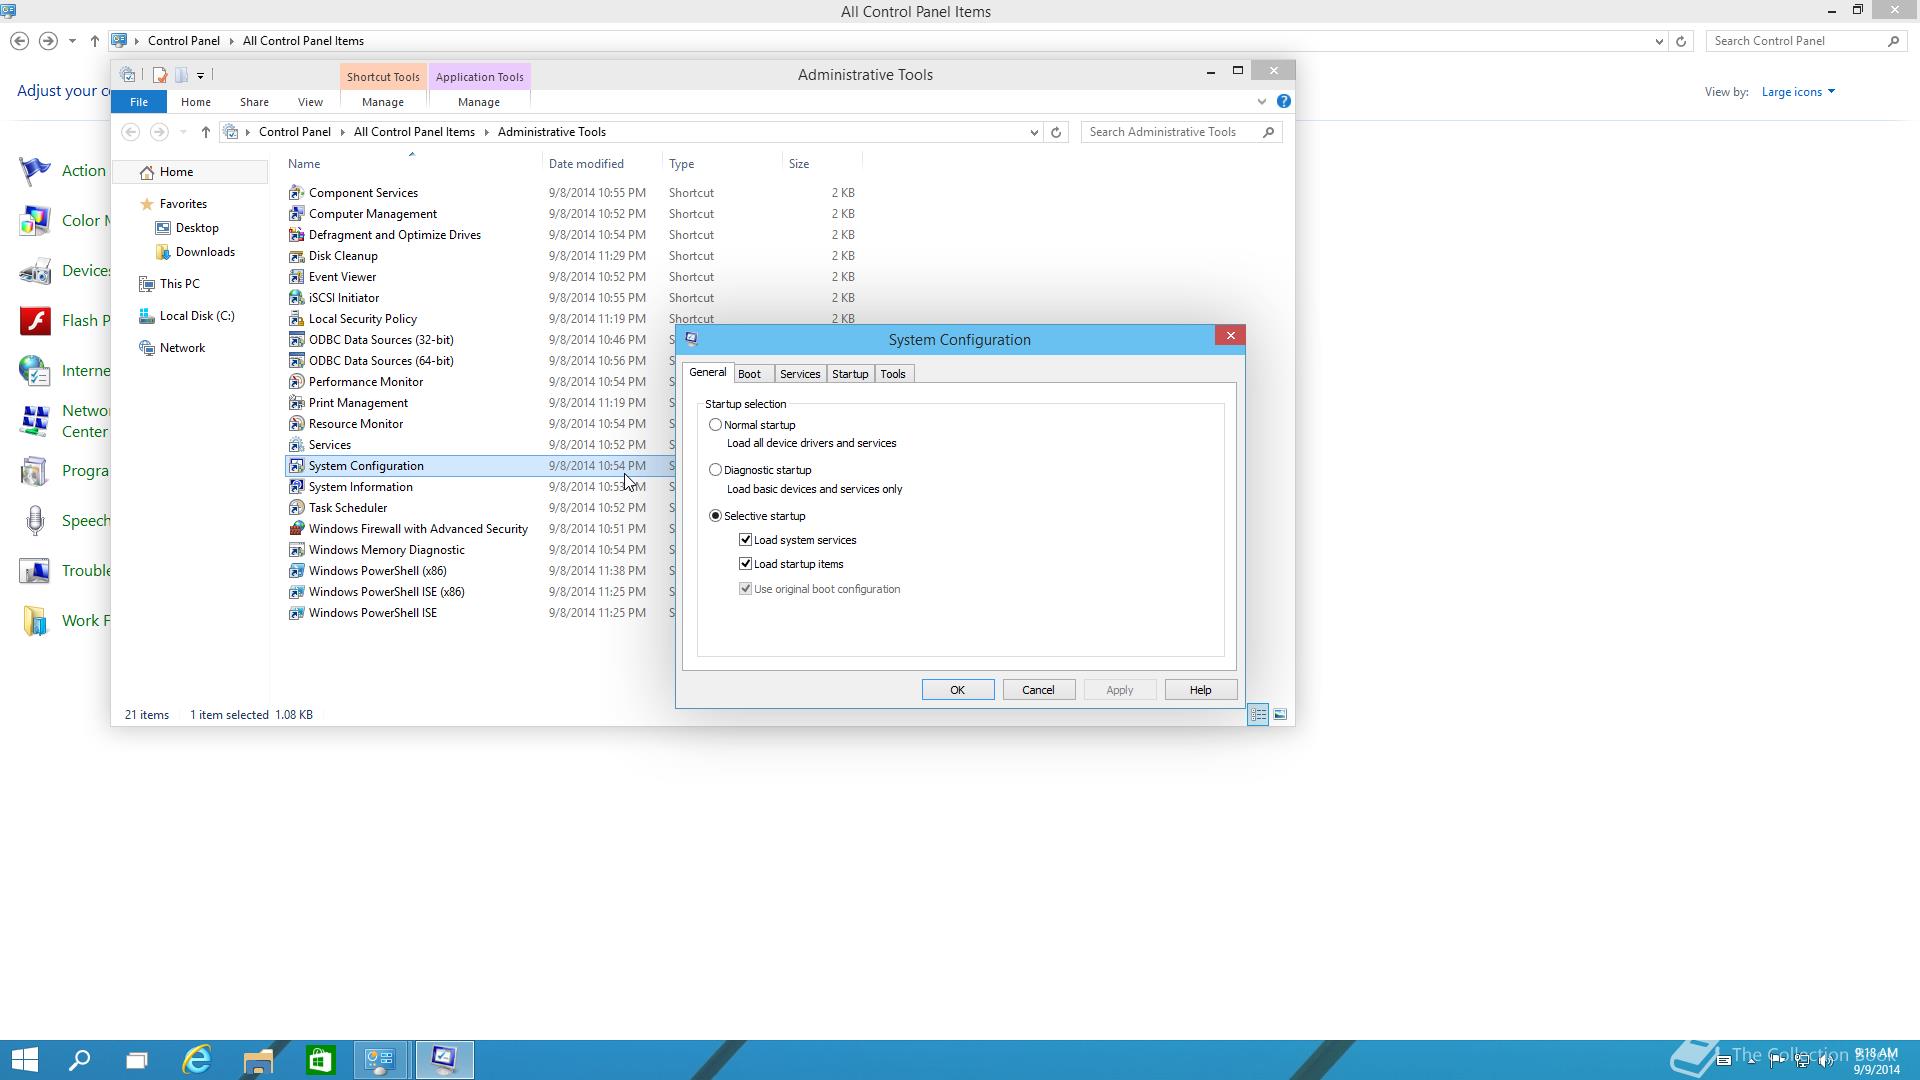The image size is (1920, 1080).
Task: Open Internet Explorer from the taskbar
Action: [x=197, y=1060]
